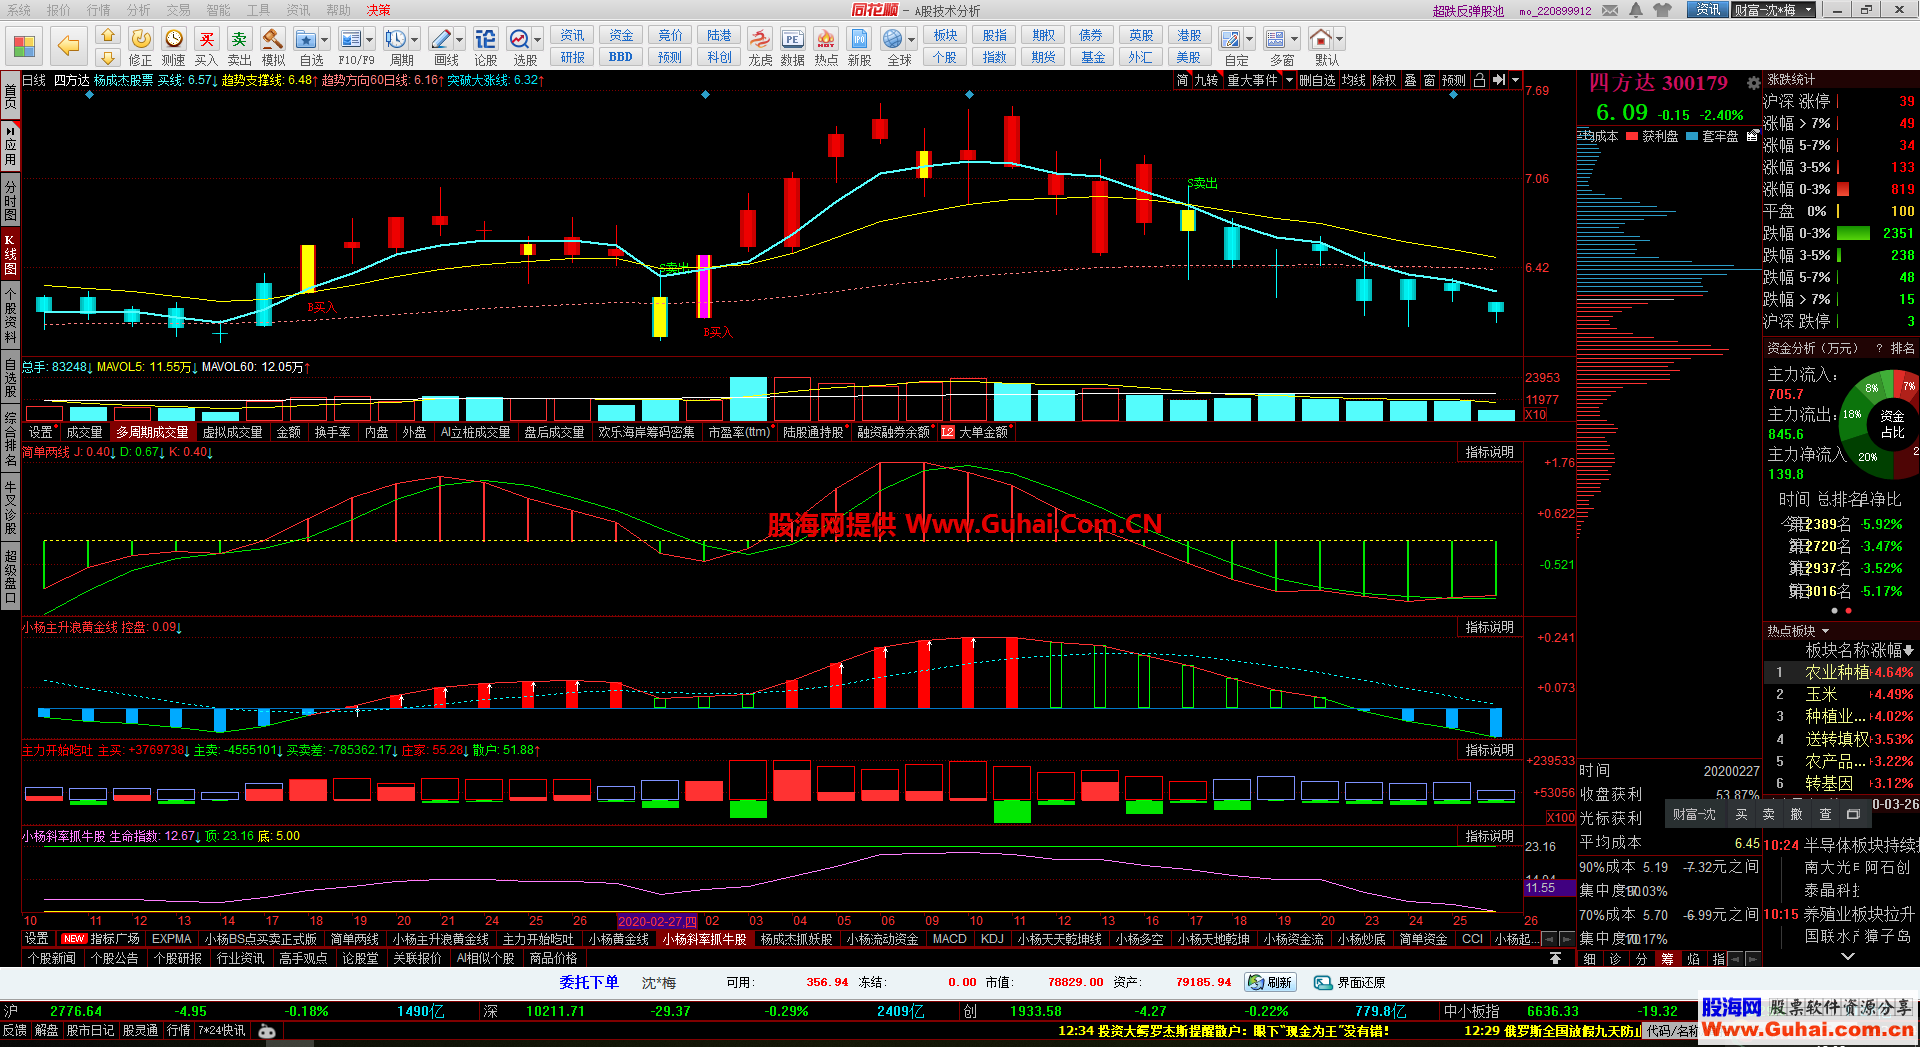
Task: Open the 画线 dropdown arrow
Action: (460, 40)
